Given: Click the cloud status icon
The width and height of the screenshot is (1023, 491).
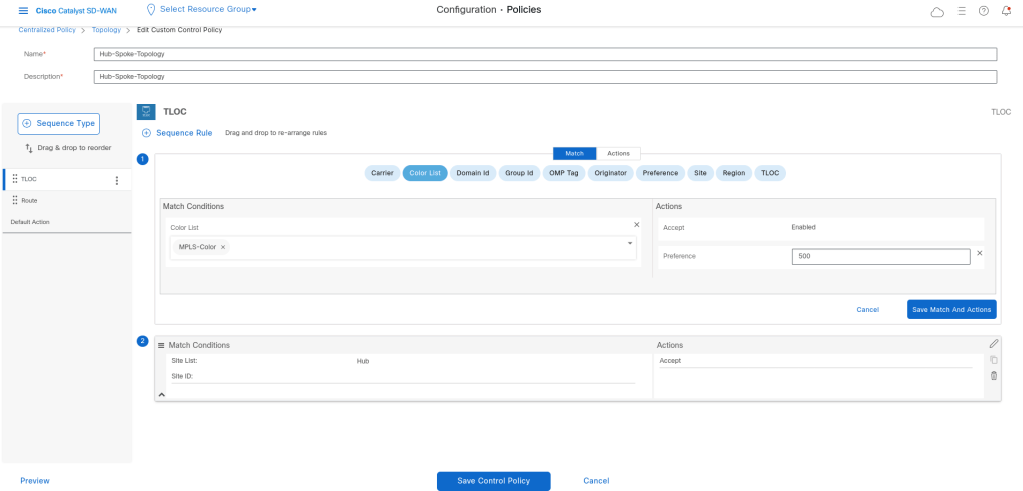Looking at the screenshot, I should (937, 11).
